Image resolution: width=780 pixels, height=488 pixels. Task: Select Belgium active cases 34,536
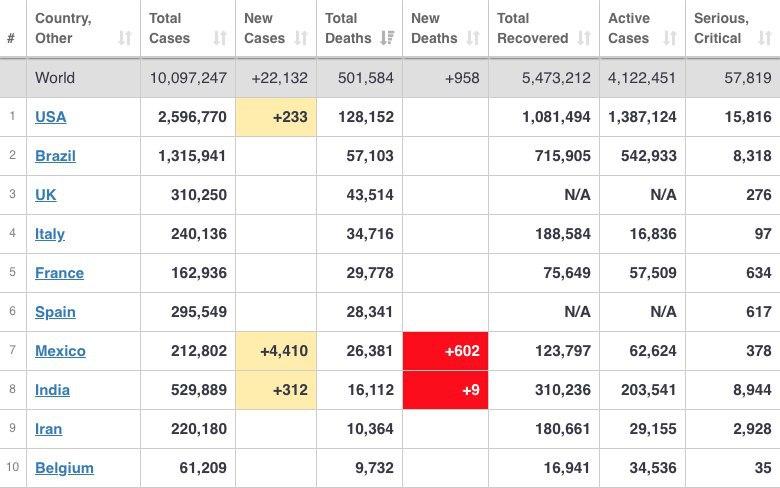[653, 468]
